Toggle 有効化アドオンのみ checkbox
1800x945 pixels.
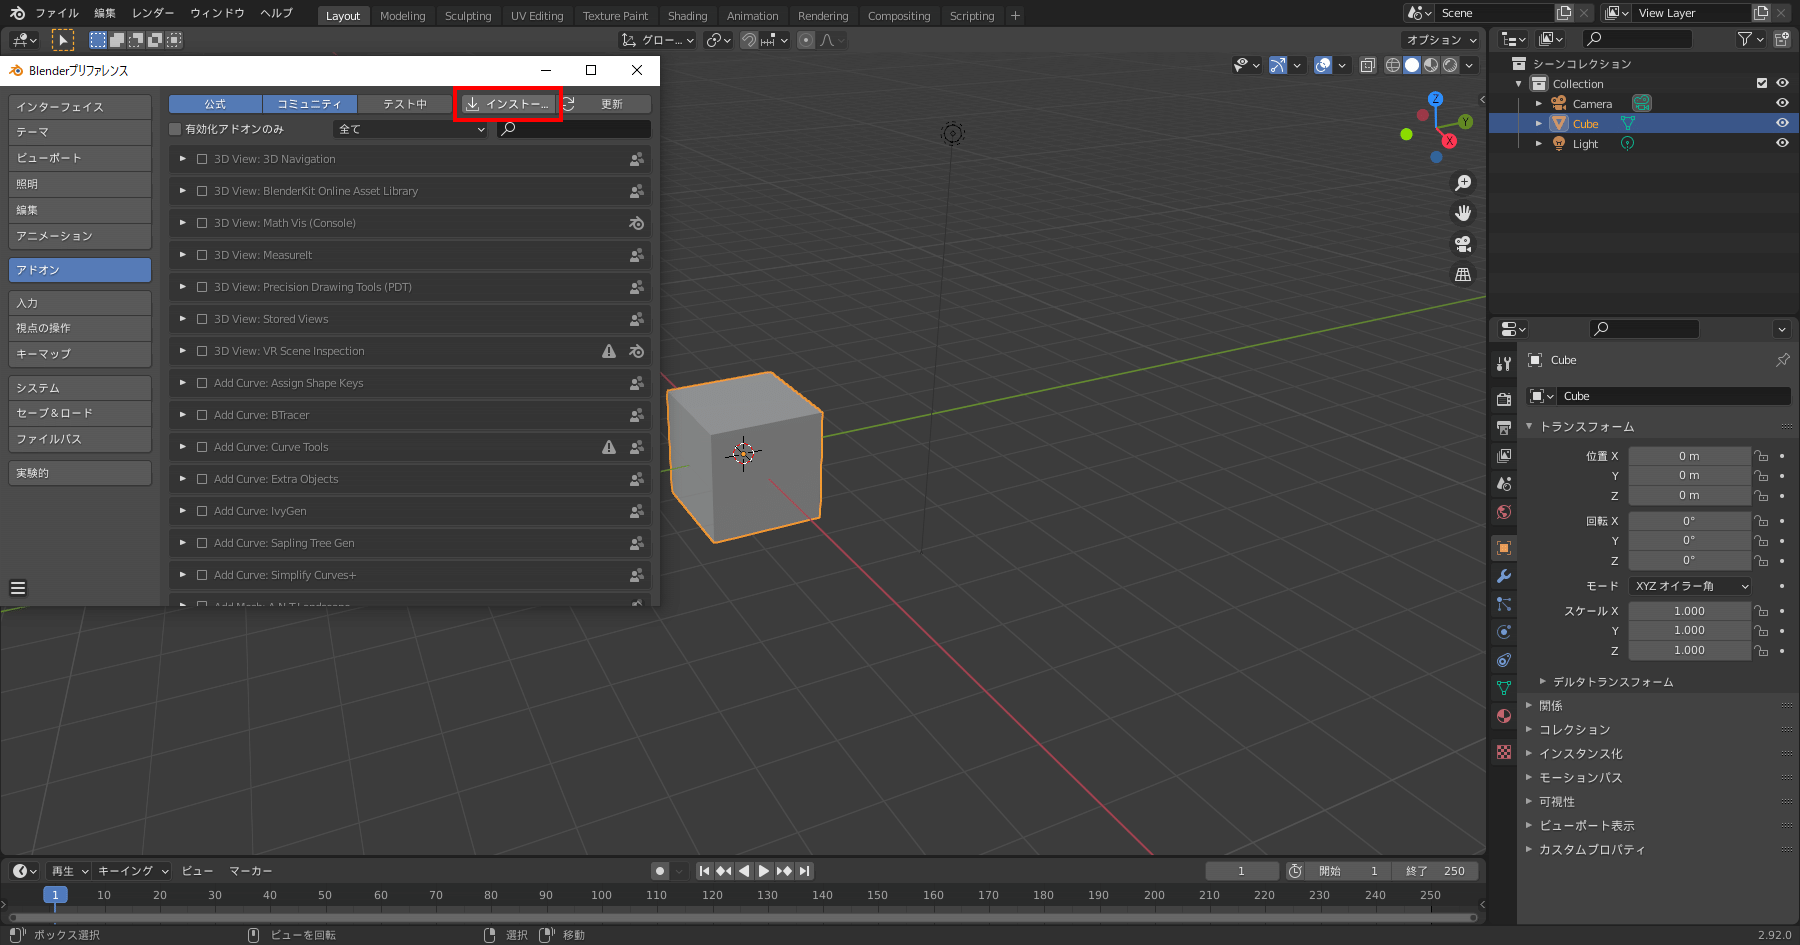(x=175, y=129)
